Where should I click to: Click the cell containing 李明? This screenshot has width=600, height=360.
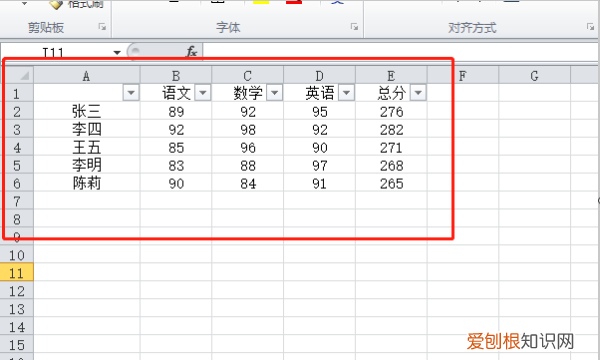click(87, 165)
